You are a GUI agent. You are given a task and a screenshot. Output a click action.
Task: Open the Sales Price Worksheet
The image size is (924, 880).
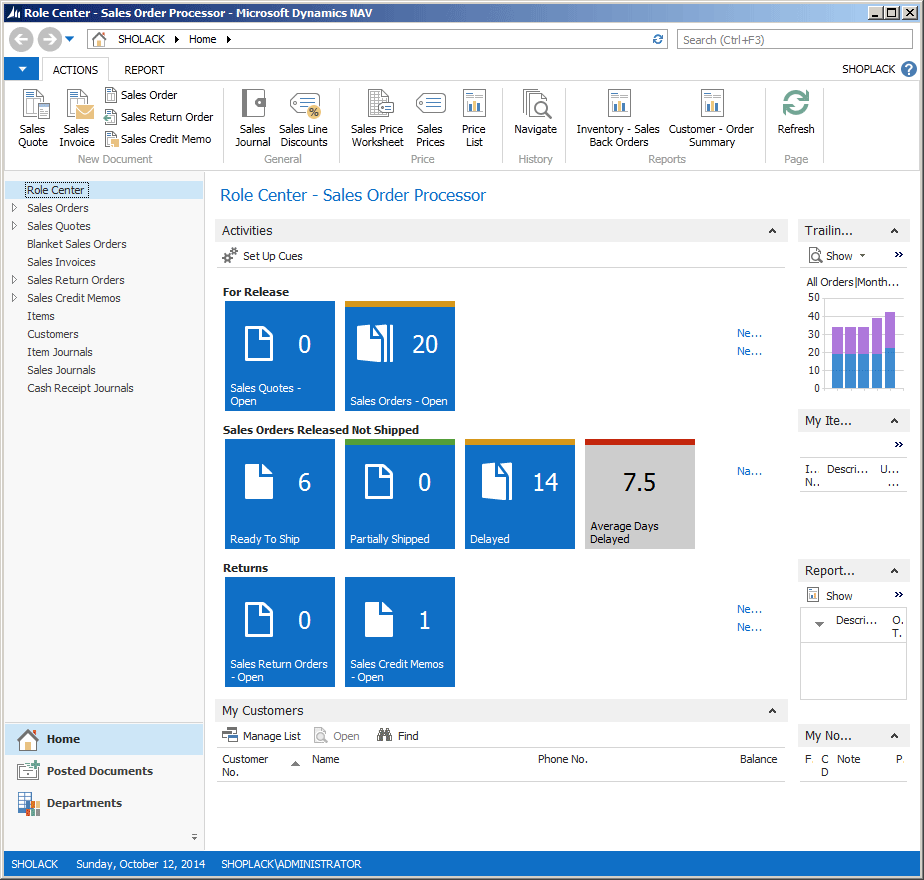[x=377, y=118]
